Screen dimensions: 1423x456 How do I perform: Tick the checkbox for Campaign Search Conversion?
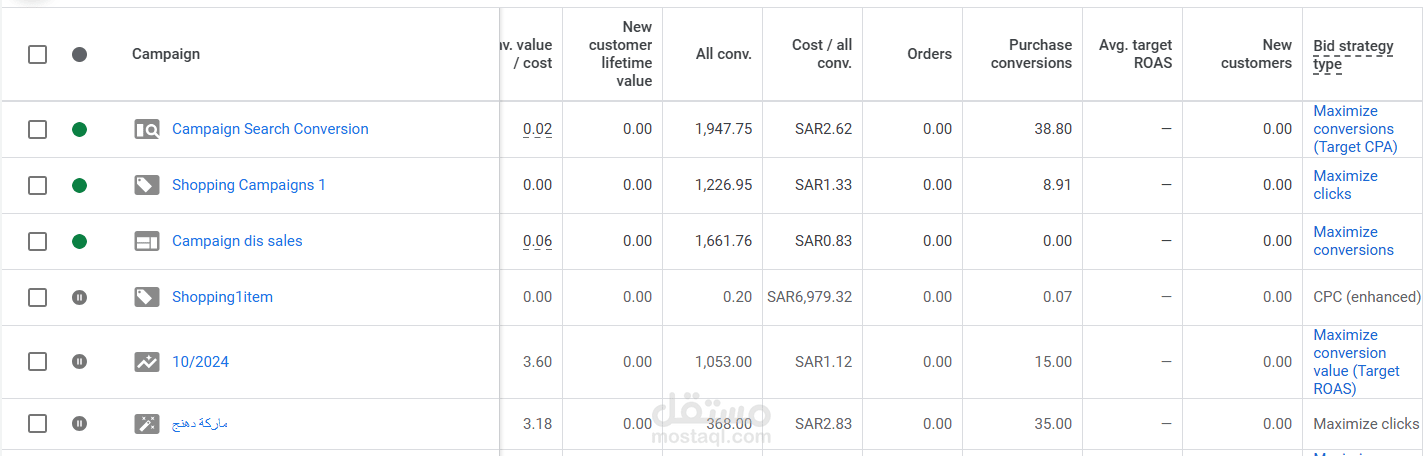point(37,129)
